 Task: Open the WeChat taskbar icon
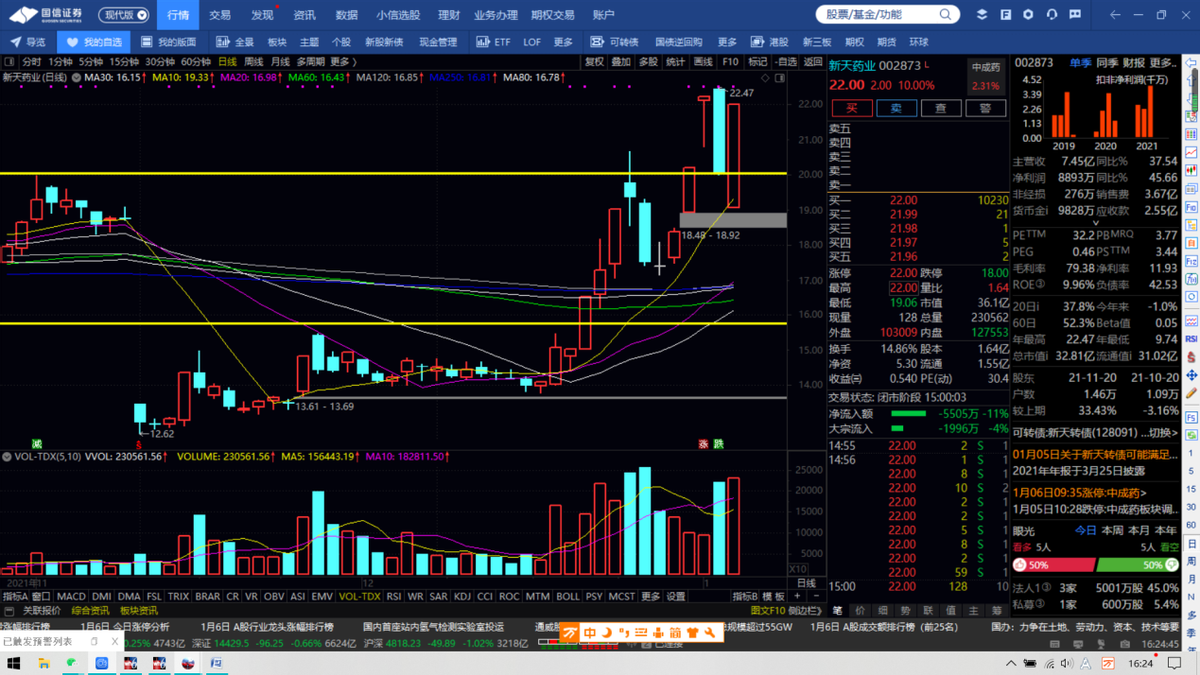72,663
